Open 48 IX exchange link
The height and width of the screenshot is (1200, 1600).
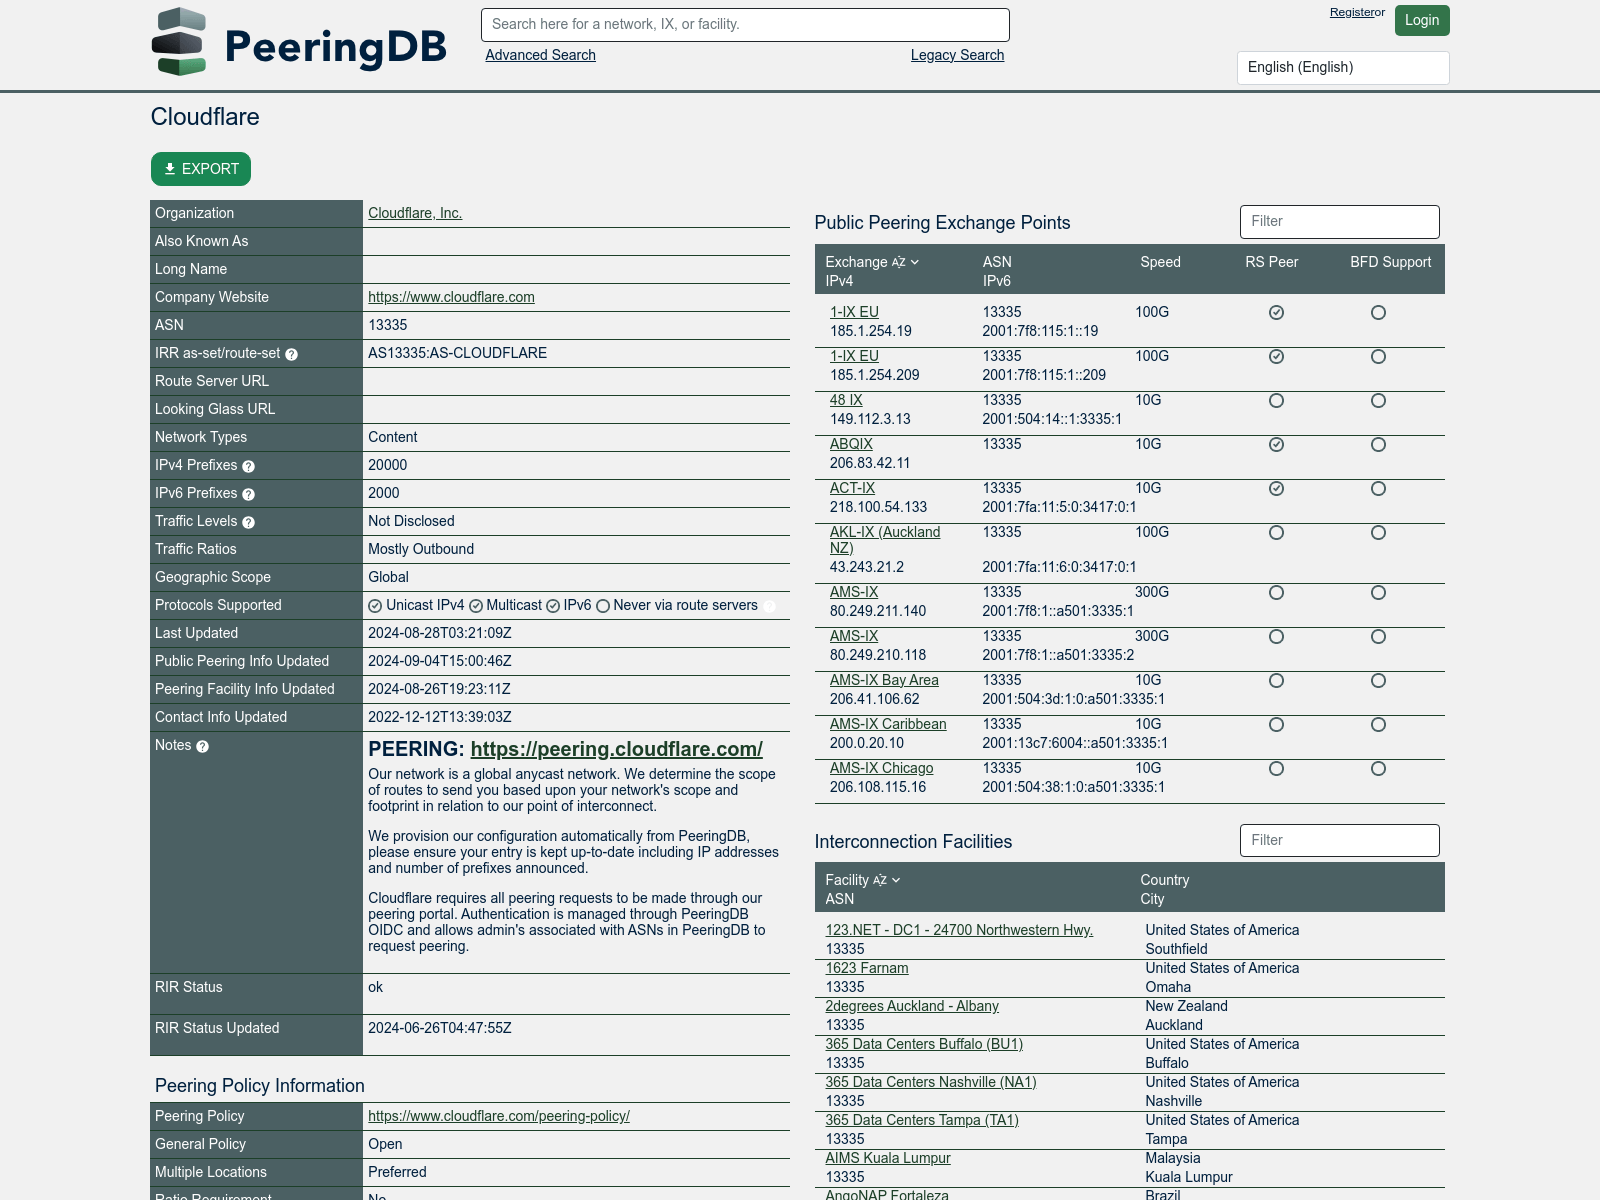tap(846, 400)
